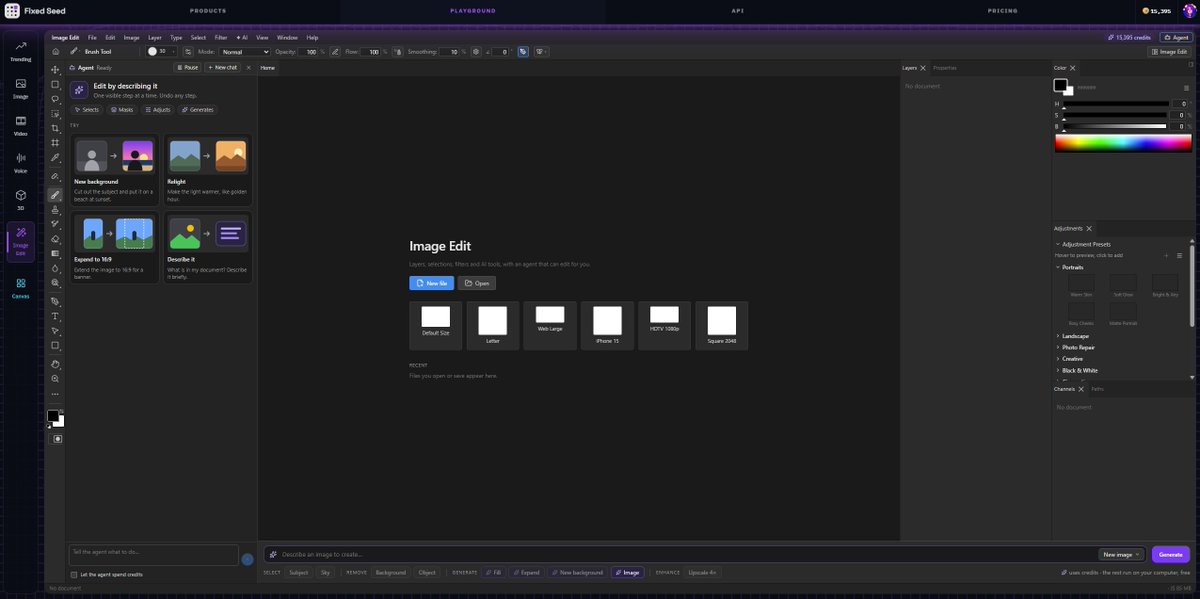Open the New image dropdown

click(1122, 554)
